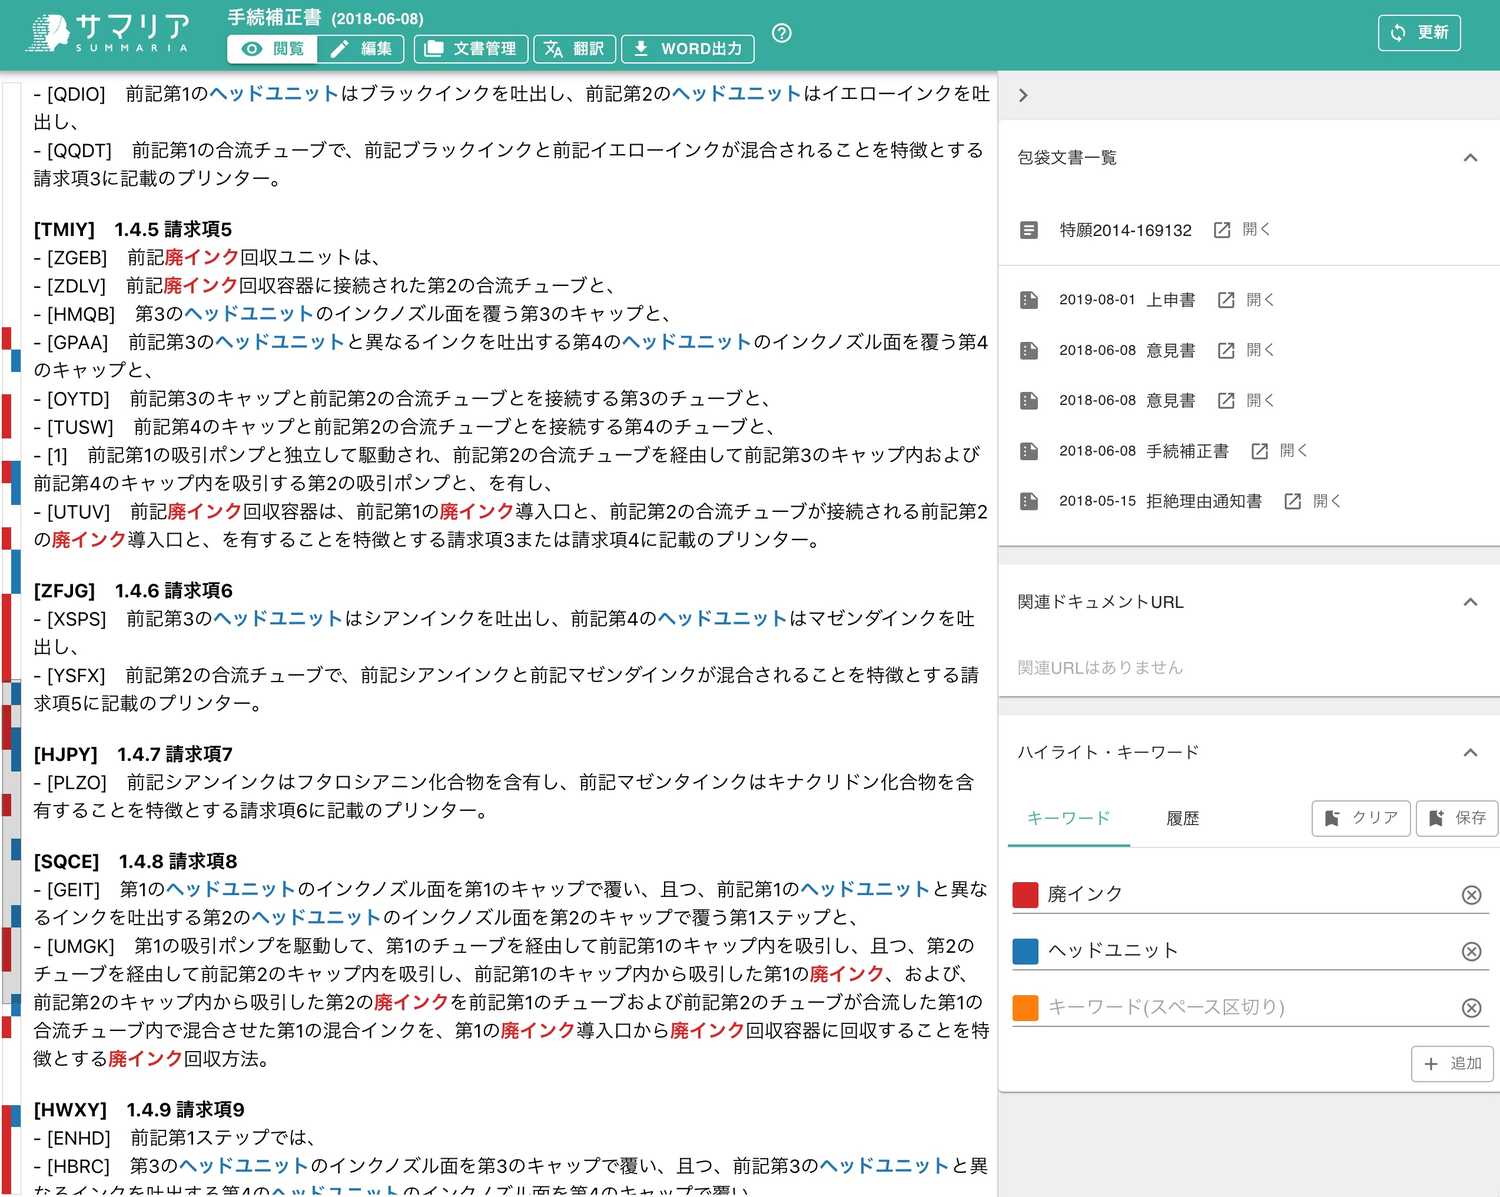Remove ヘッドユニット keyword with X icon

click(1471, 952)
